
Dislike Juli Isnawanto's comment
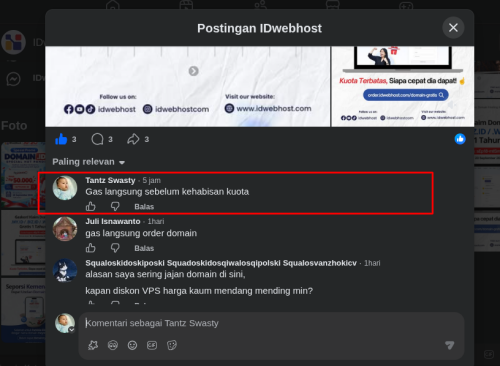[x=115, y=248]
